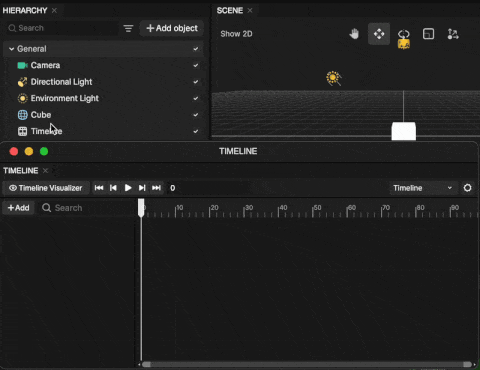480x370 pixels.
Task: Close the Scene tab
Action: click(250, 11)
